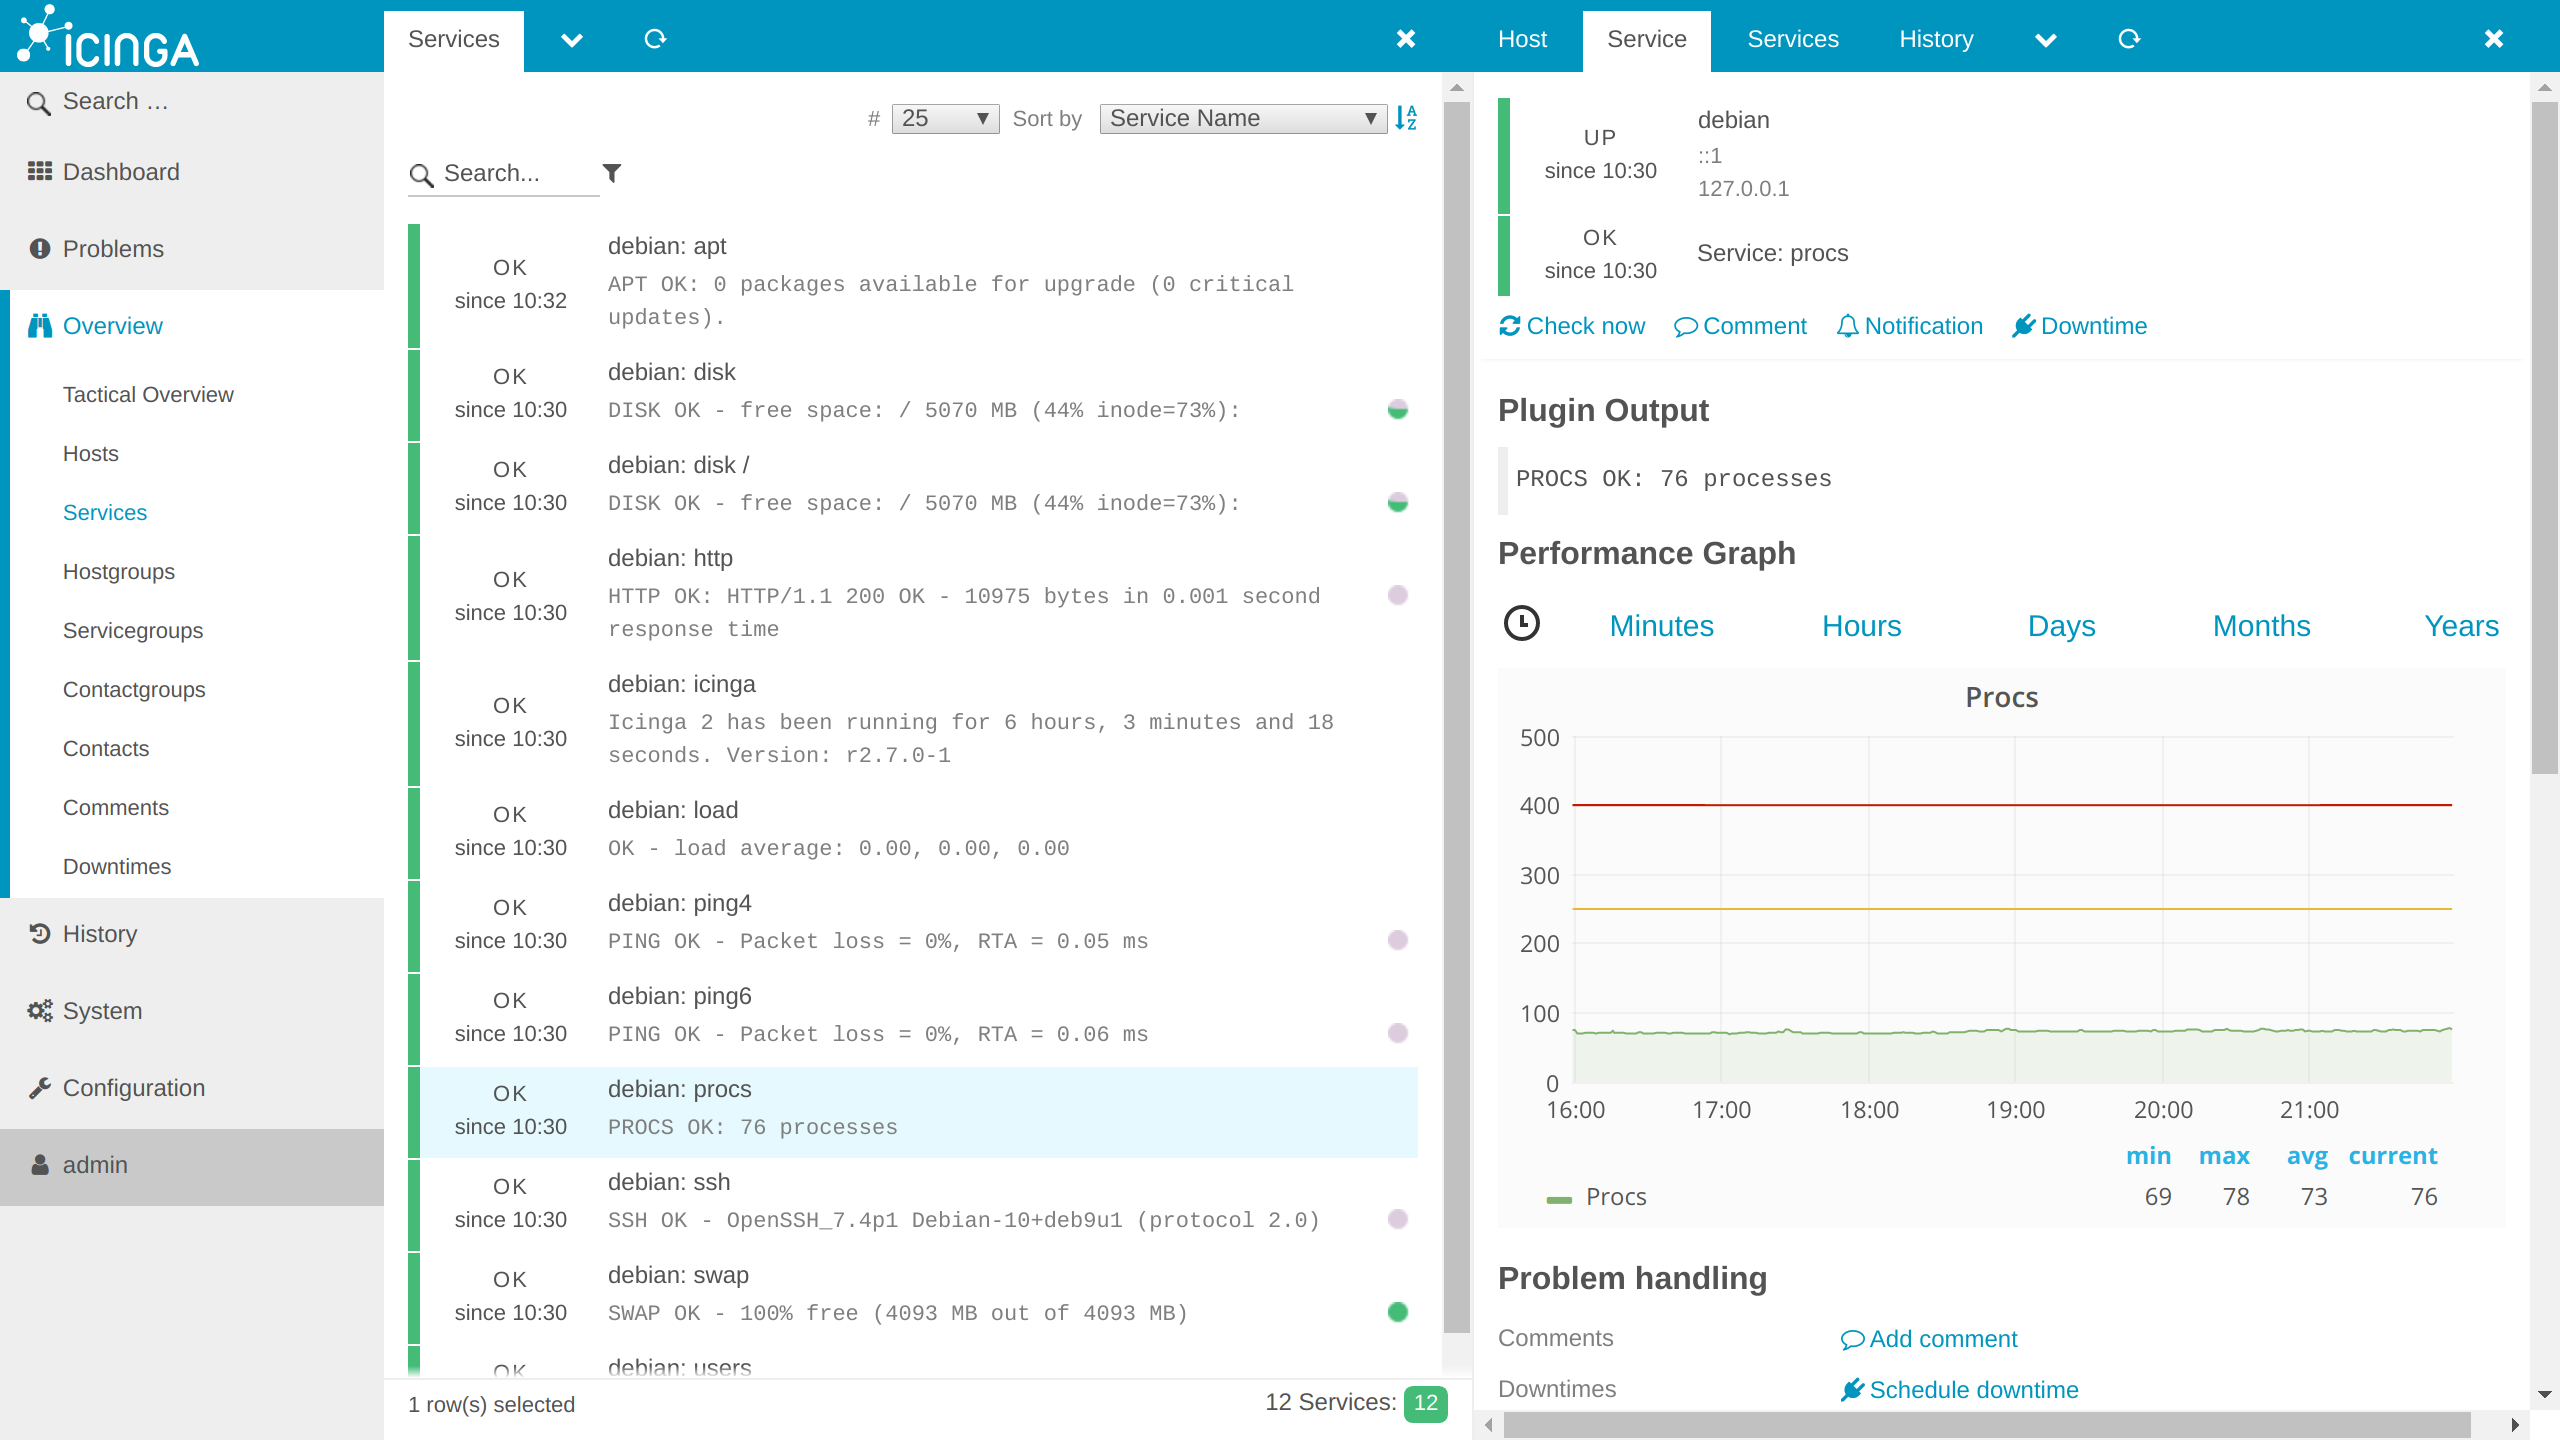Open the rows-per-page 25 dropdown
The image size is (2560, 1440).
(944, 118)
